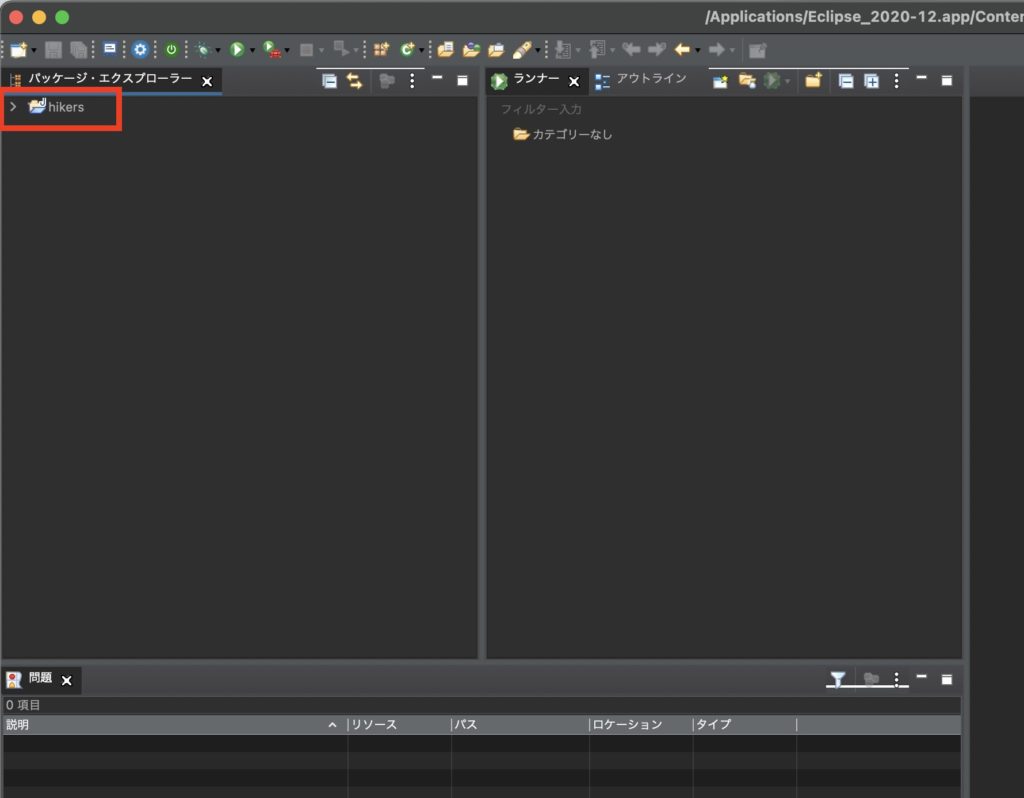1024x798 pixels.
Task: Click the gray Forward navigation arrow
Action: pos(716,50)
